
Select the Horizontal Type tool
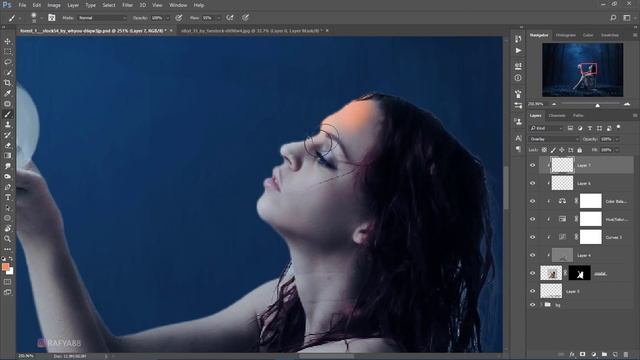tap(8, 197)
